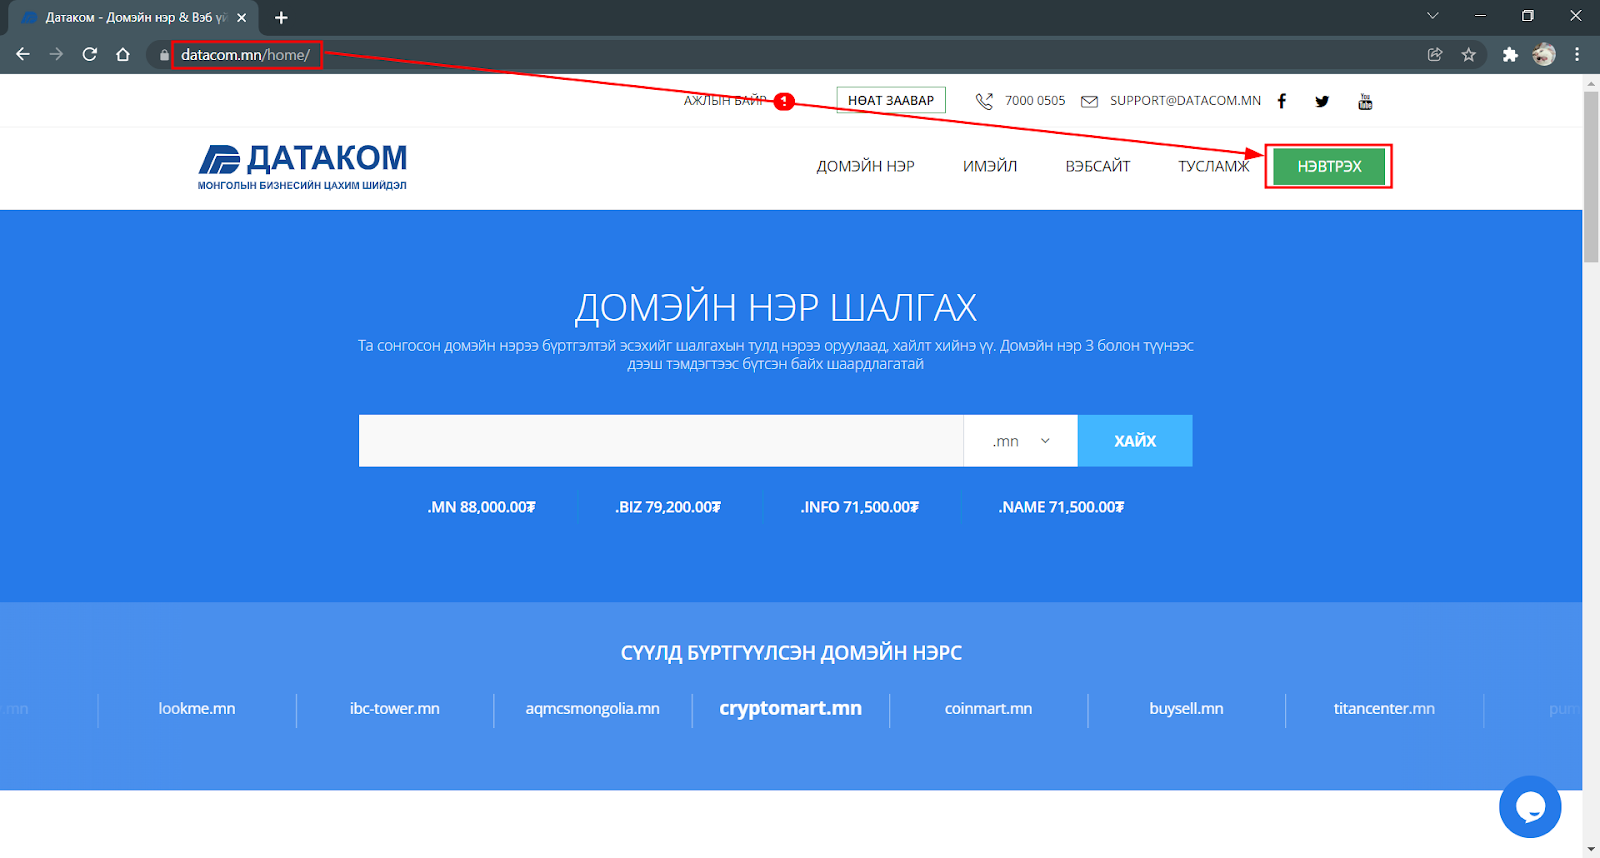Click the page vertical scrollbar thumb
The height and width of the screenshot is (858, 1600).
pyautogui.click(x=1591, y=177)
